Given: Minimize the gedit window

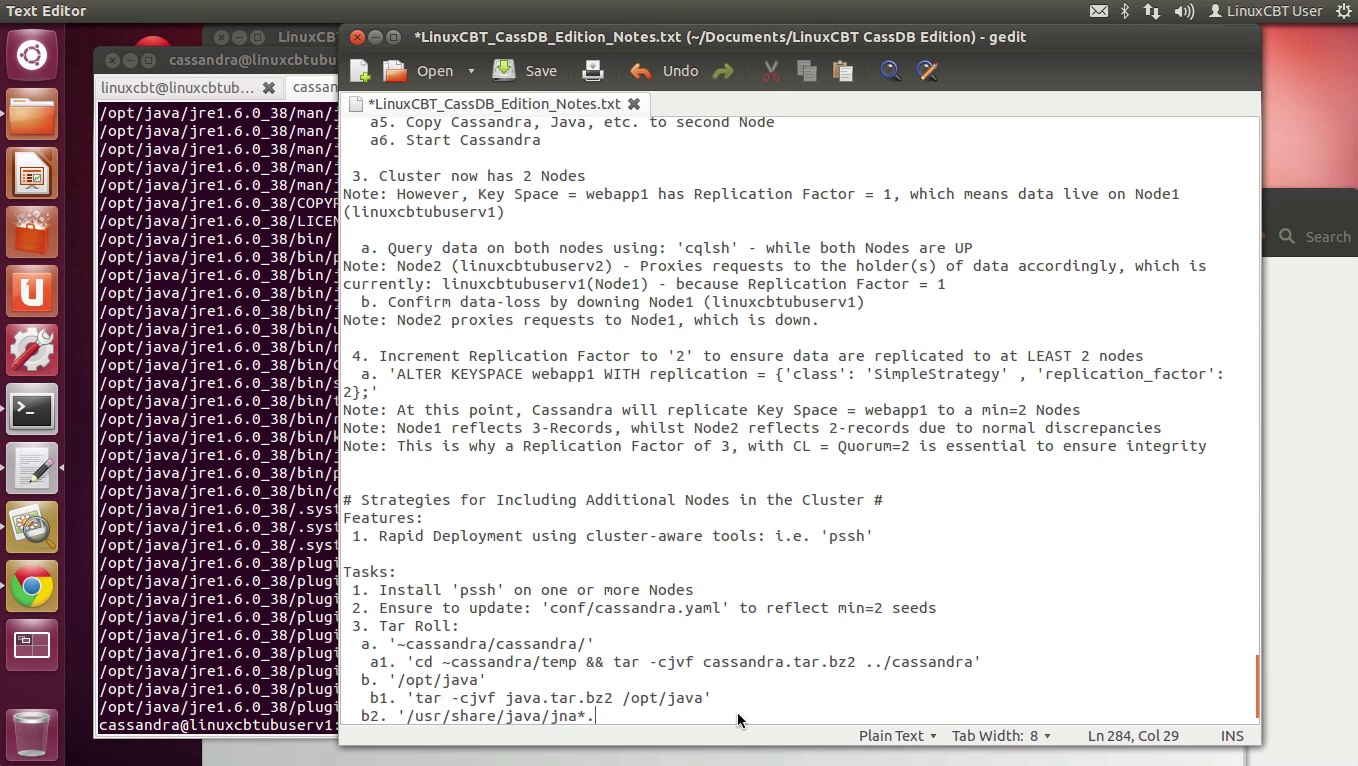Looking at the screenshot, I should 376,37.
